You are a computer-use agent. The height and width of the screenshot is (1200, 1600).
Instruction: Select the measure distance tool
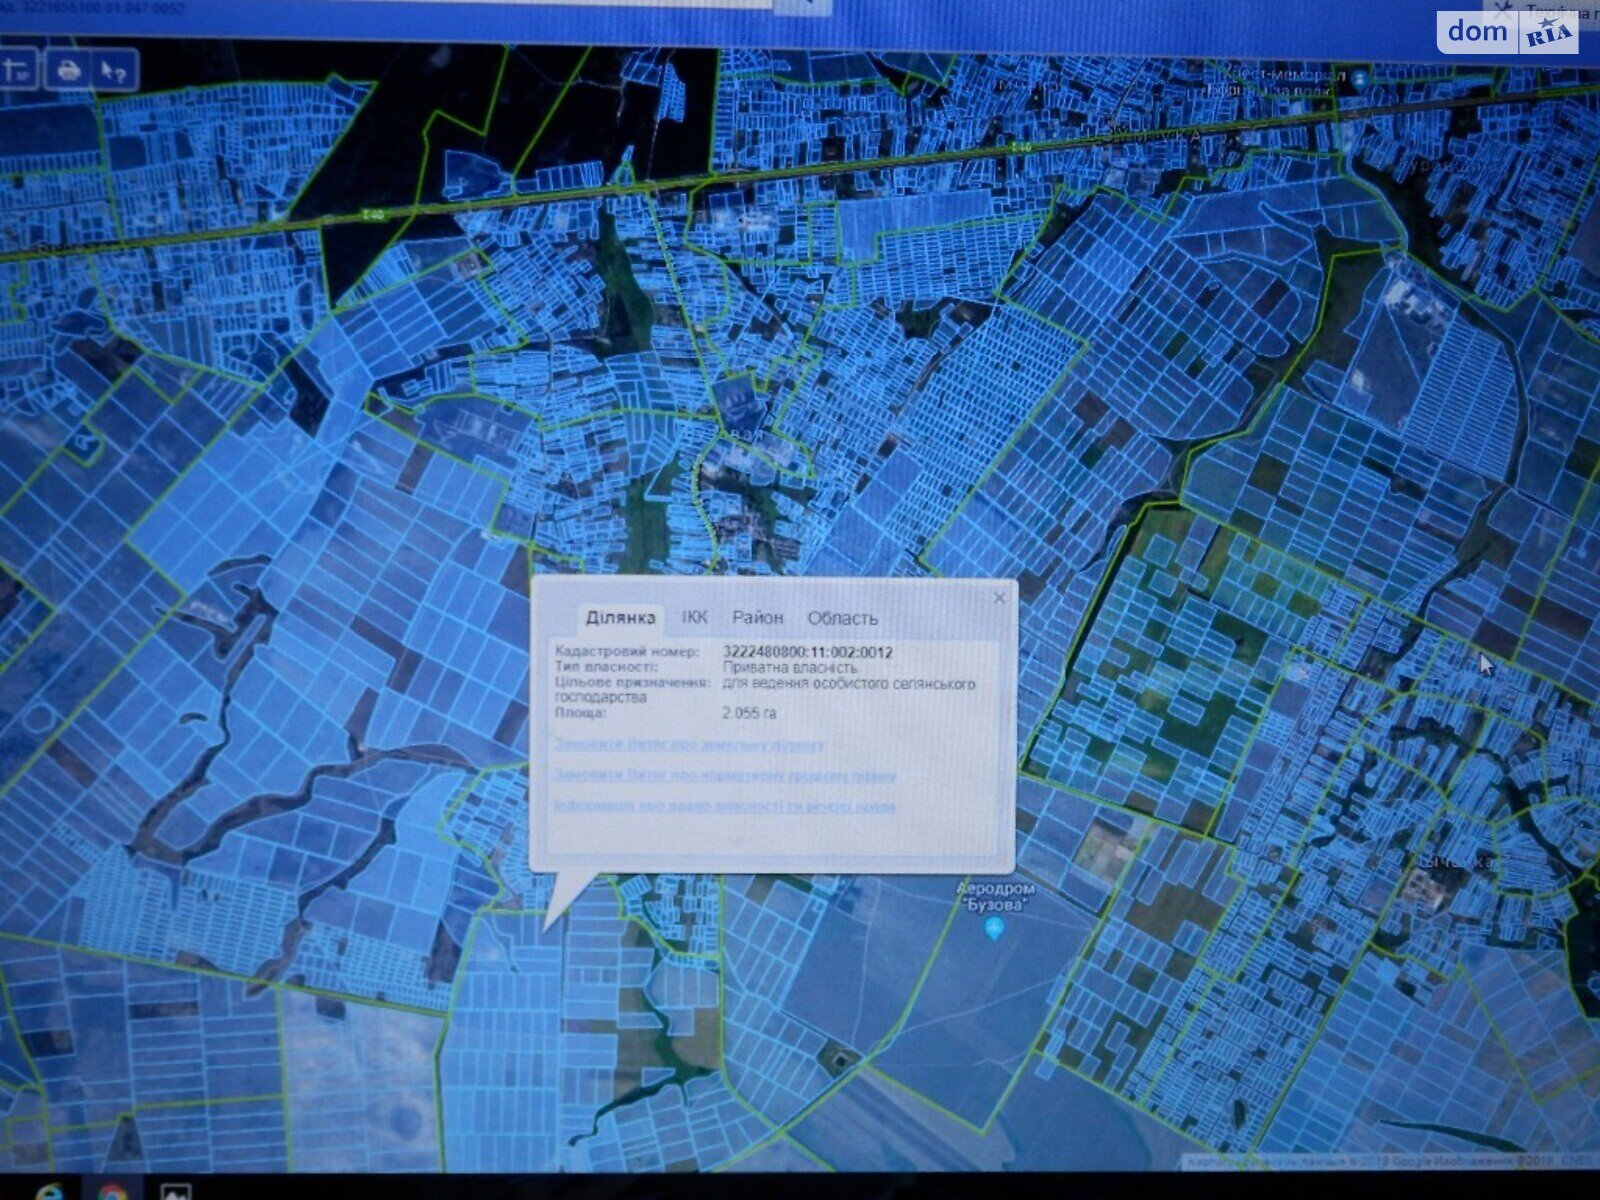(18, 71)
